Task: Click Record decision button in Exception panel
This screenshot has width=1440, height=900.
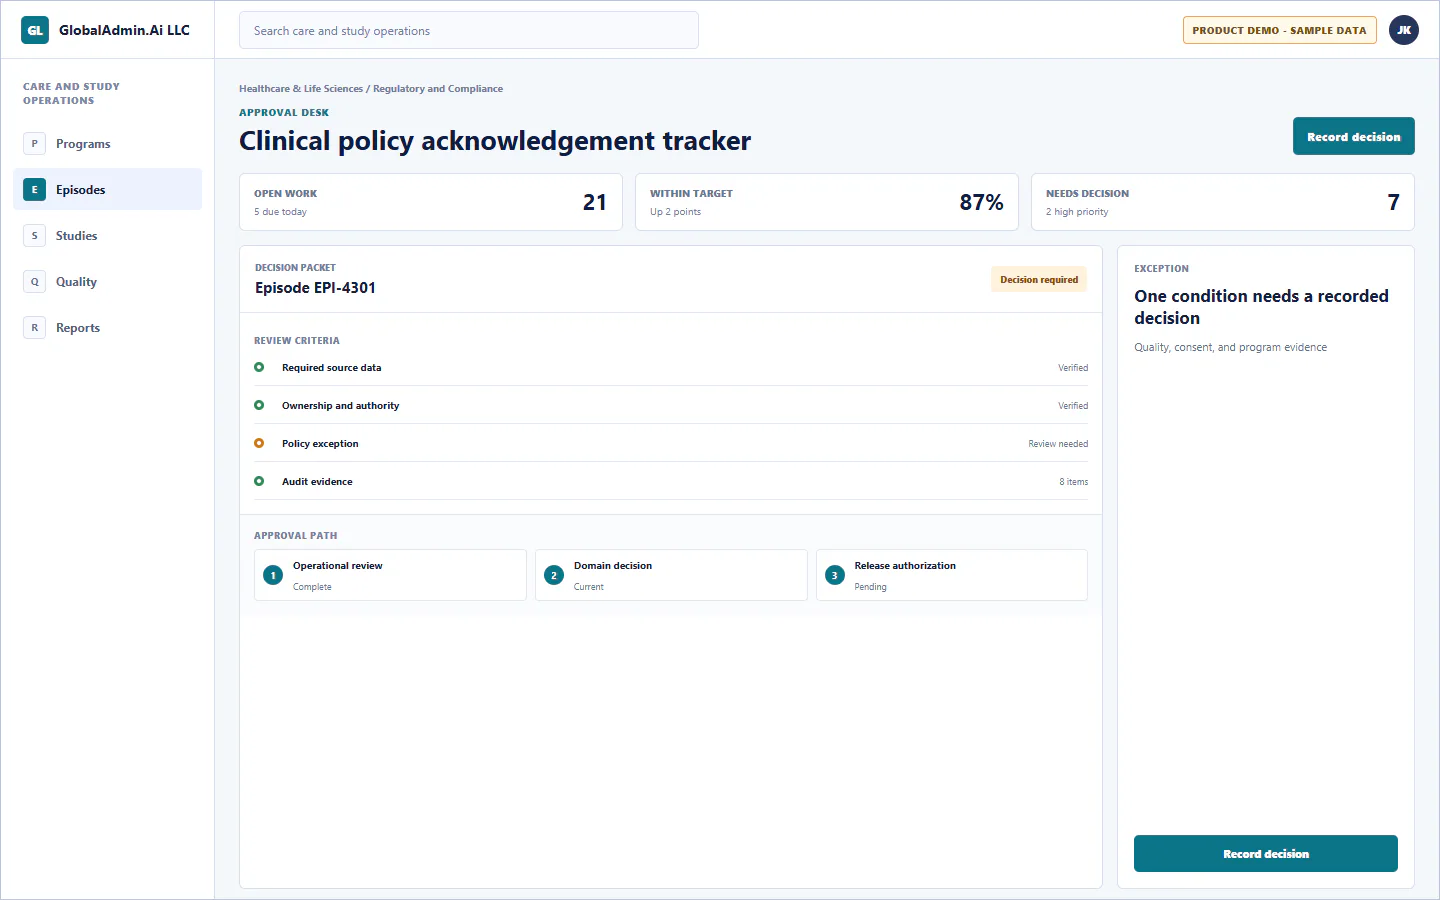Action: [1266, 854]
